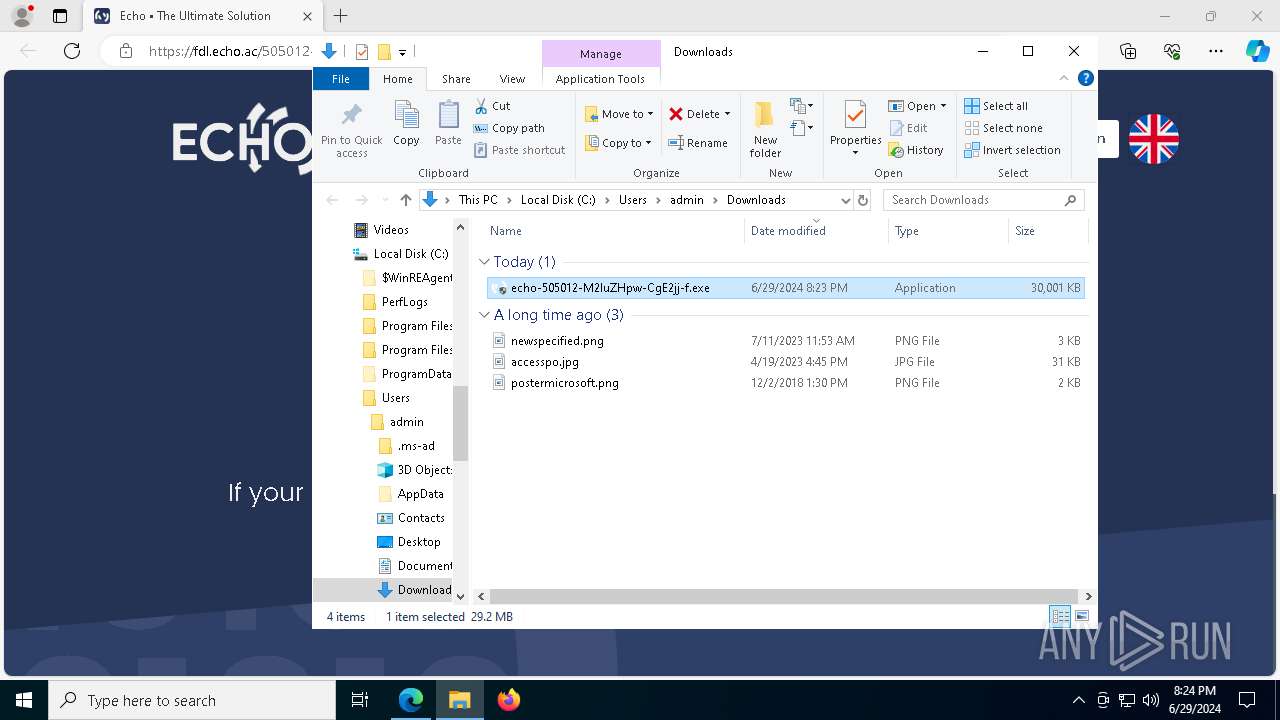Image resolution: width=1280 pixels, height=720 pixels.
Task: Click Paste shortcut command
Action: 520,150
